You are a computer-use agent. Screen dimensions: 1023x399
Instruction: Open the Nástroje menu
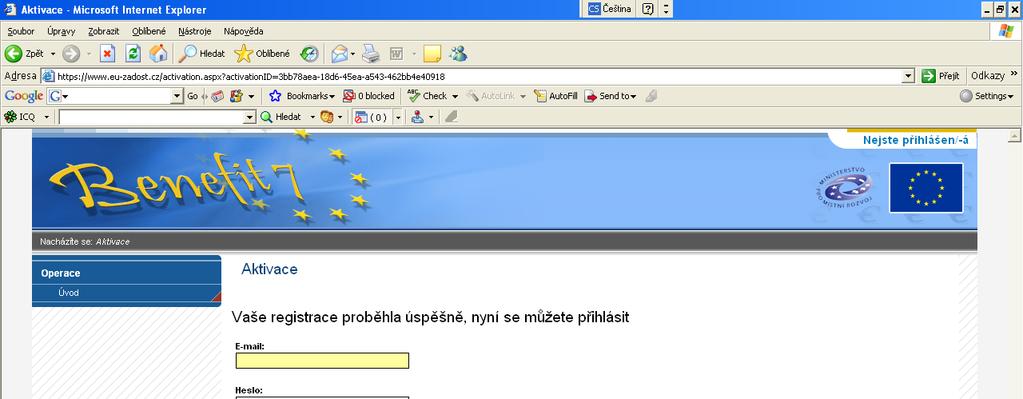[194, 31]
